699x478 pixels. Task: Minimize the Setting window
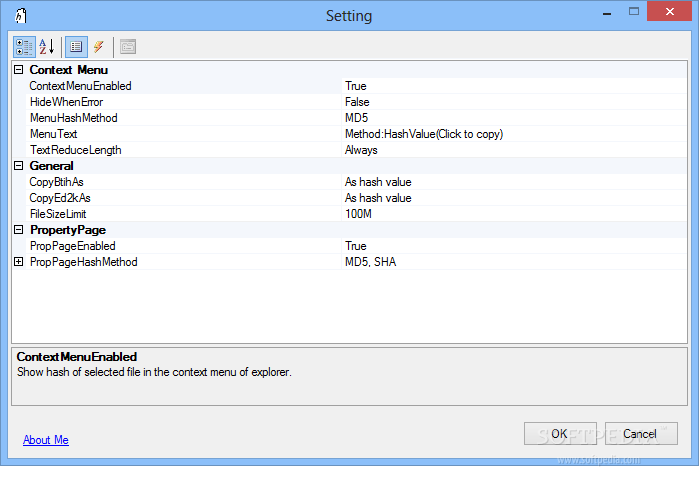click(x=607, y=12)
